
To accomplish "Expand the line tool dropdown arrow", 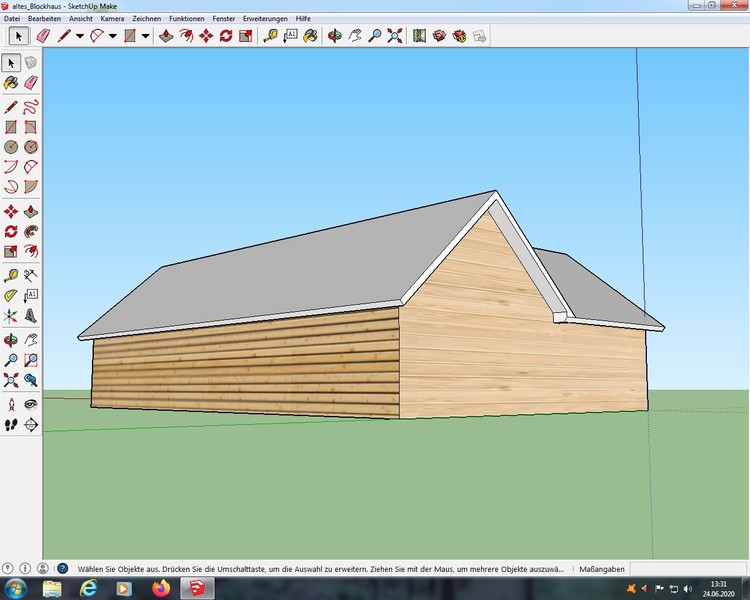I will 79,36.
